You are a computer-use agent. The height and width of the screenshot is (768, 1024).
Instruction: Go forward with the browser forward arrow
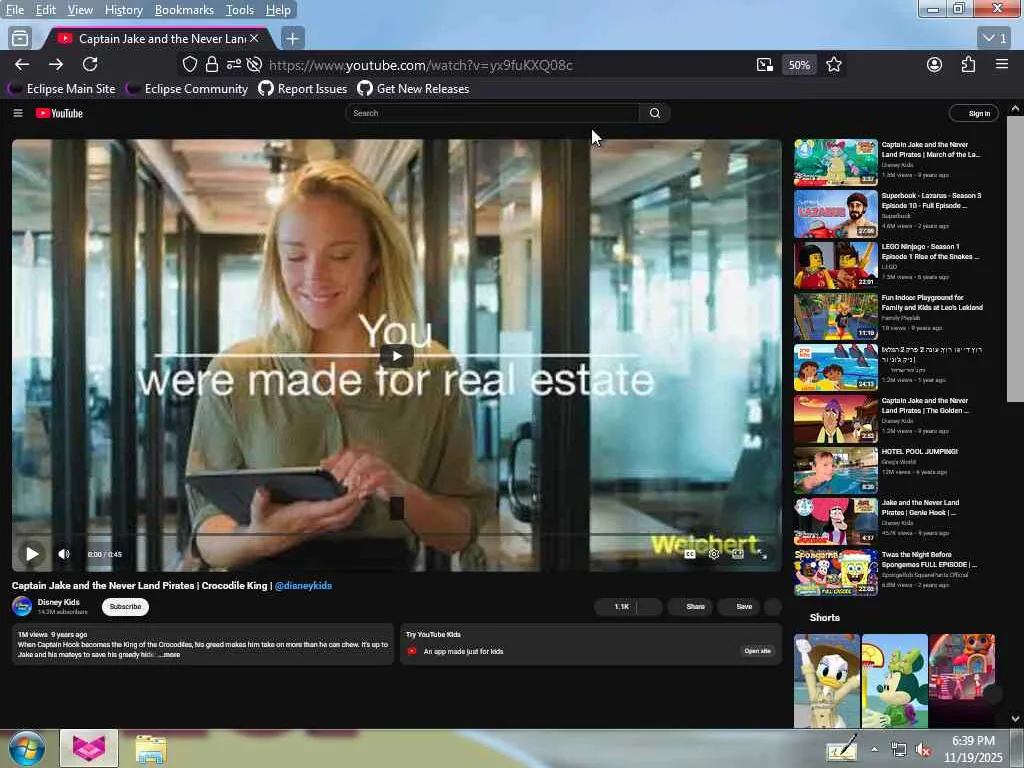tap(56, 65)
